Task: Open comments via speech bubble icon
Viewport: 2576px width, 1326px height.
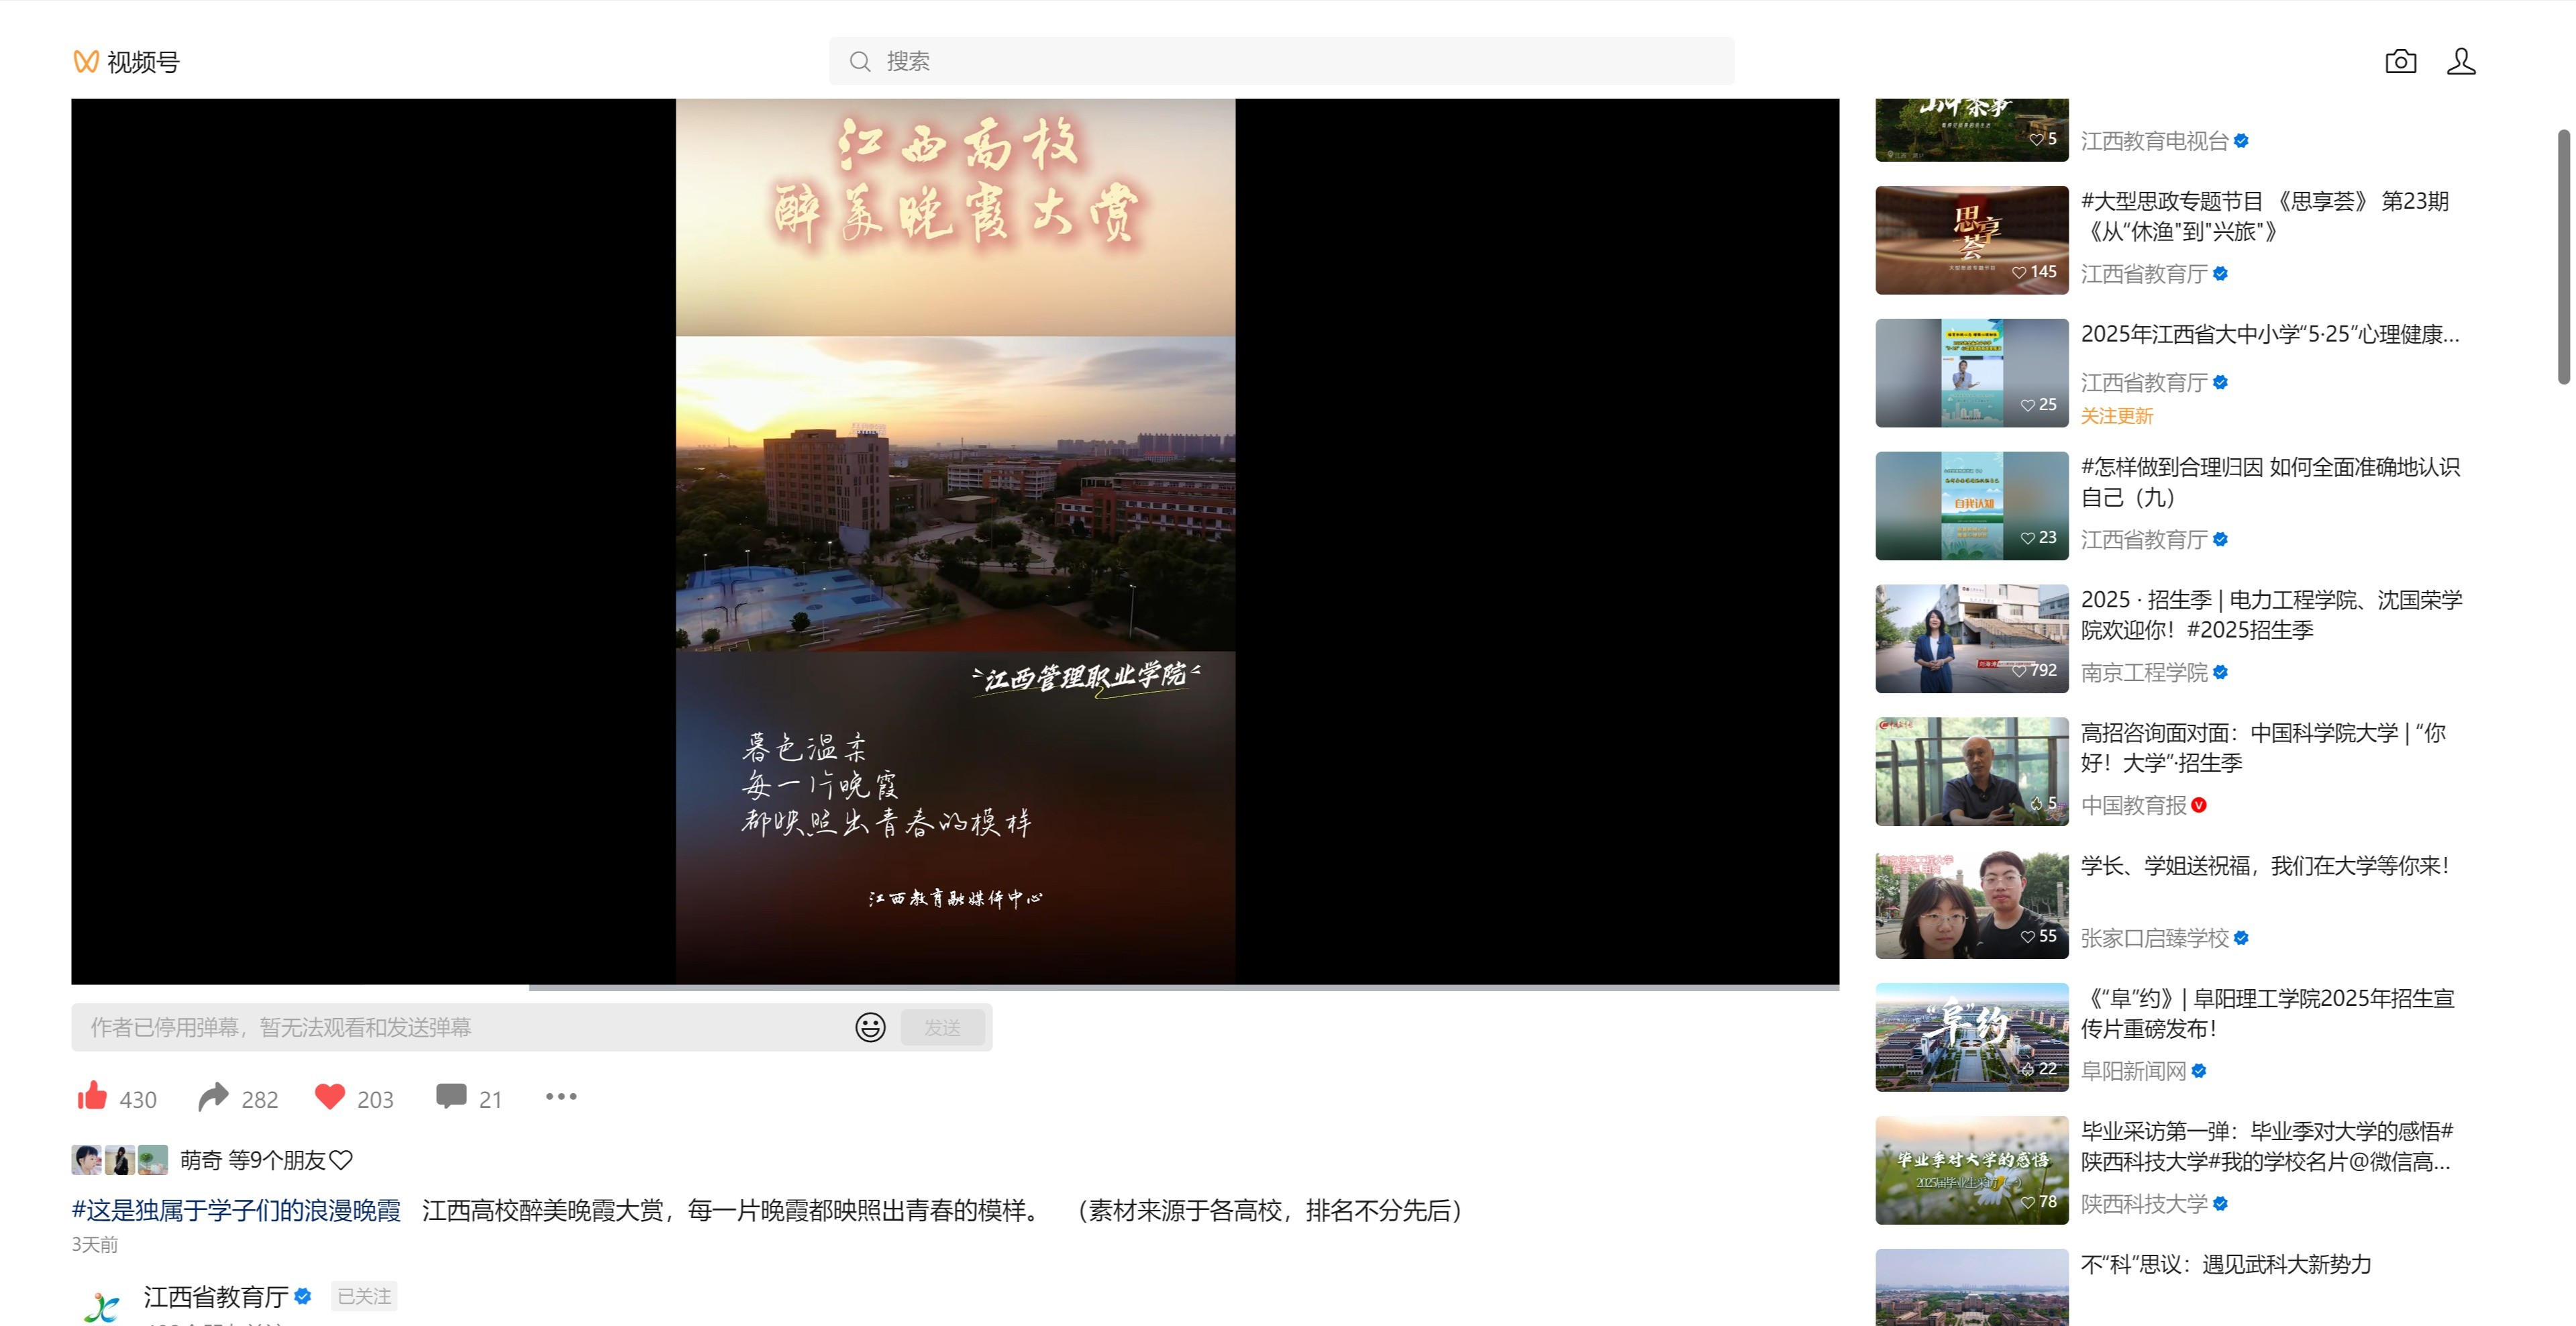Action: 451,1096
